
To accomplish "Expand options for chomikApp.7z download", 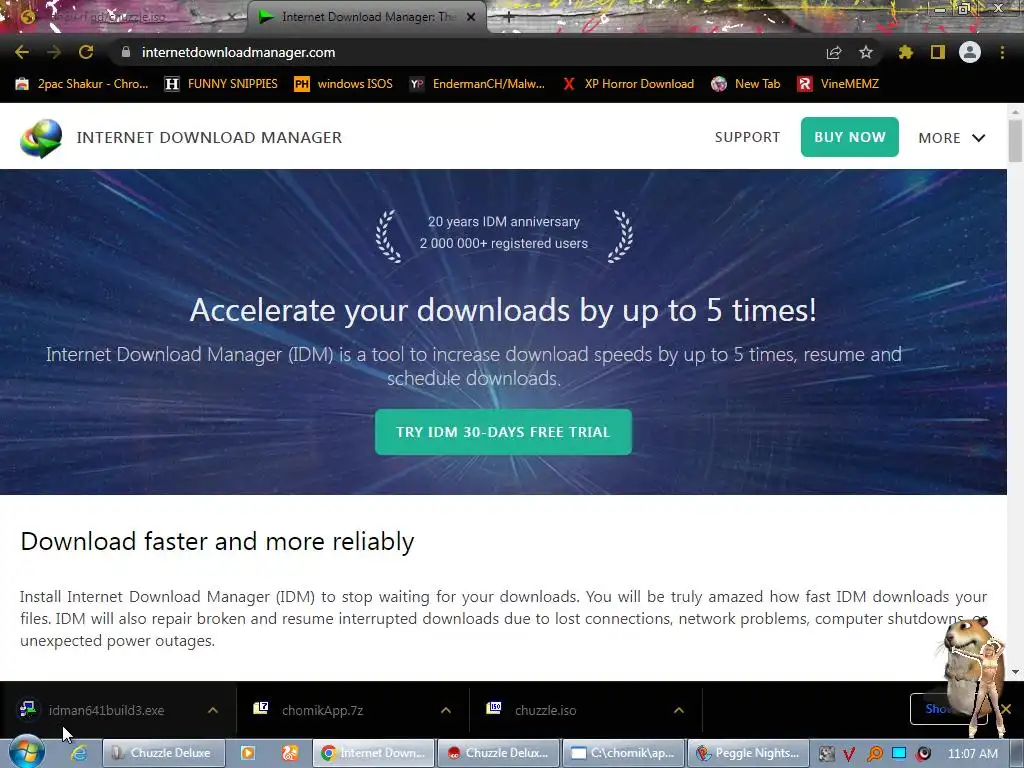I will (445, 710).
